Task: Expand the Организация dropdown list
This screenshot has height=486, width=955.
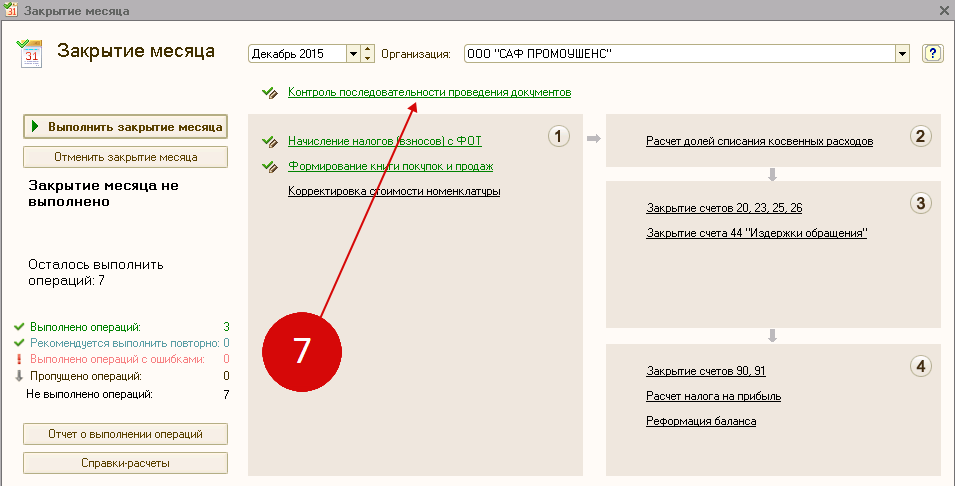Action: pos(902,54)
